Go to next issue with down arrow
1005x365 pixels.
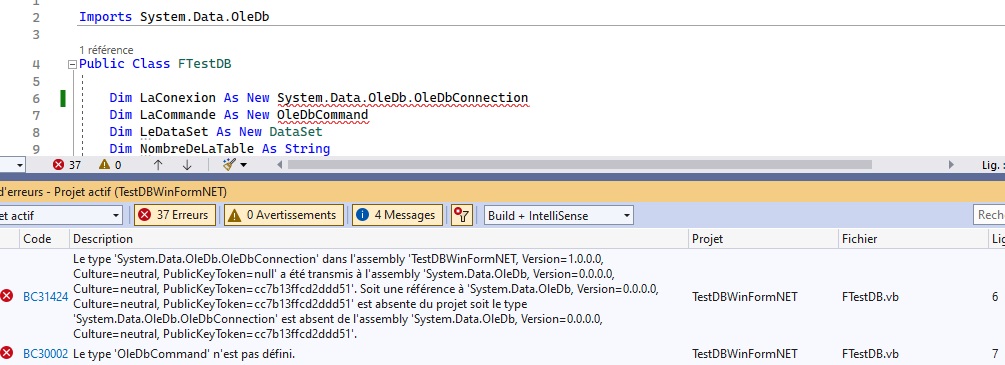point(187,165)
